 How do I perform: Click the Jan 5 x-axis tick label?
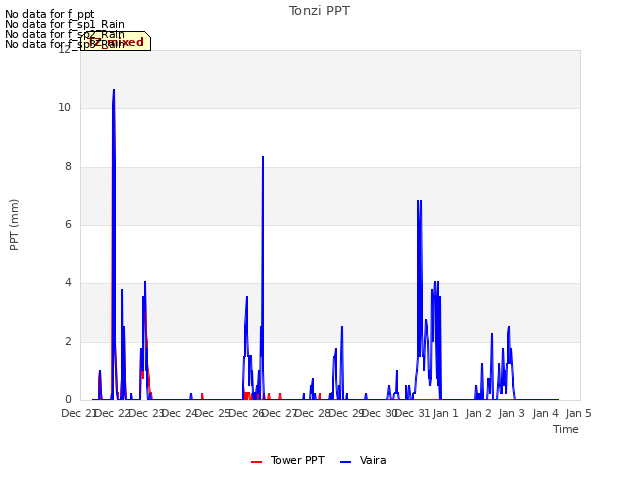point(578,413)
